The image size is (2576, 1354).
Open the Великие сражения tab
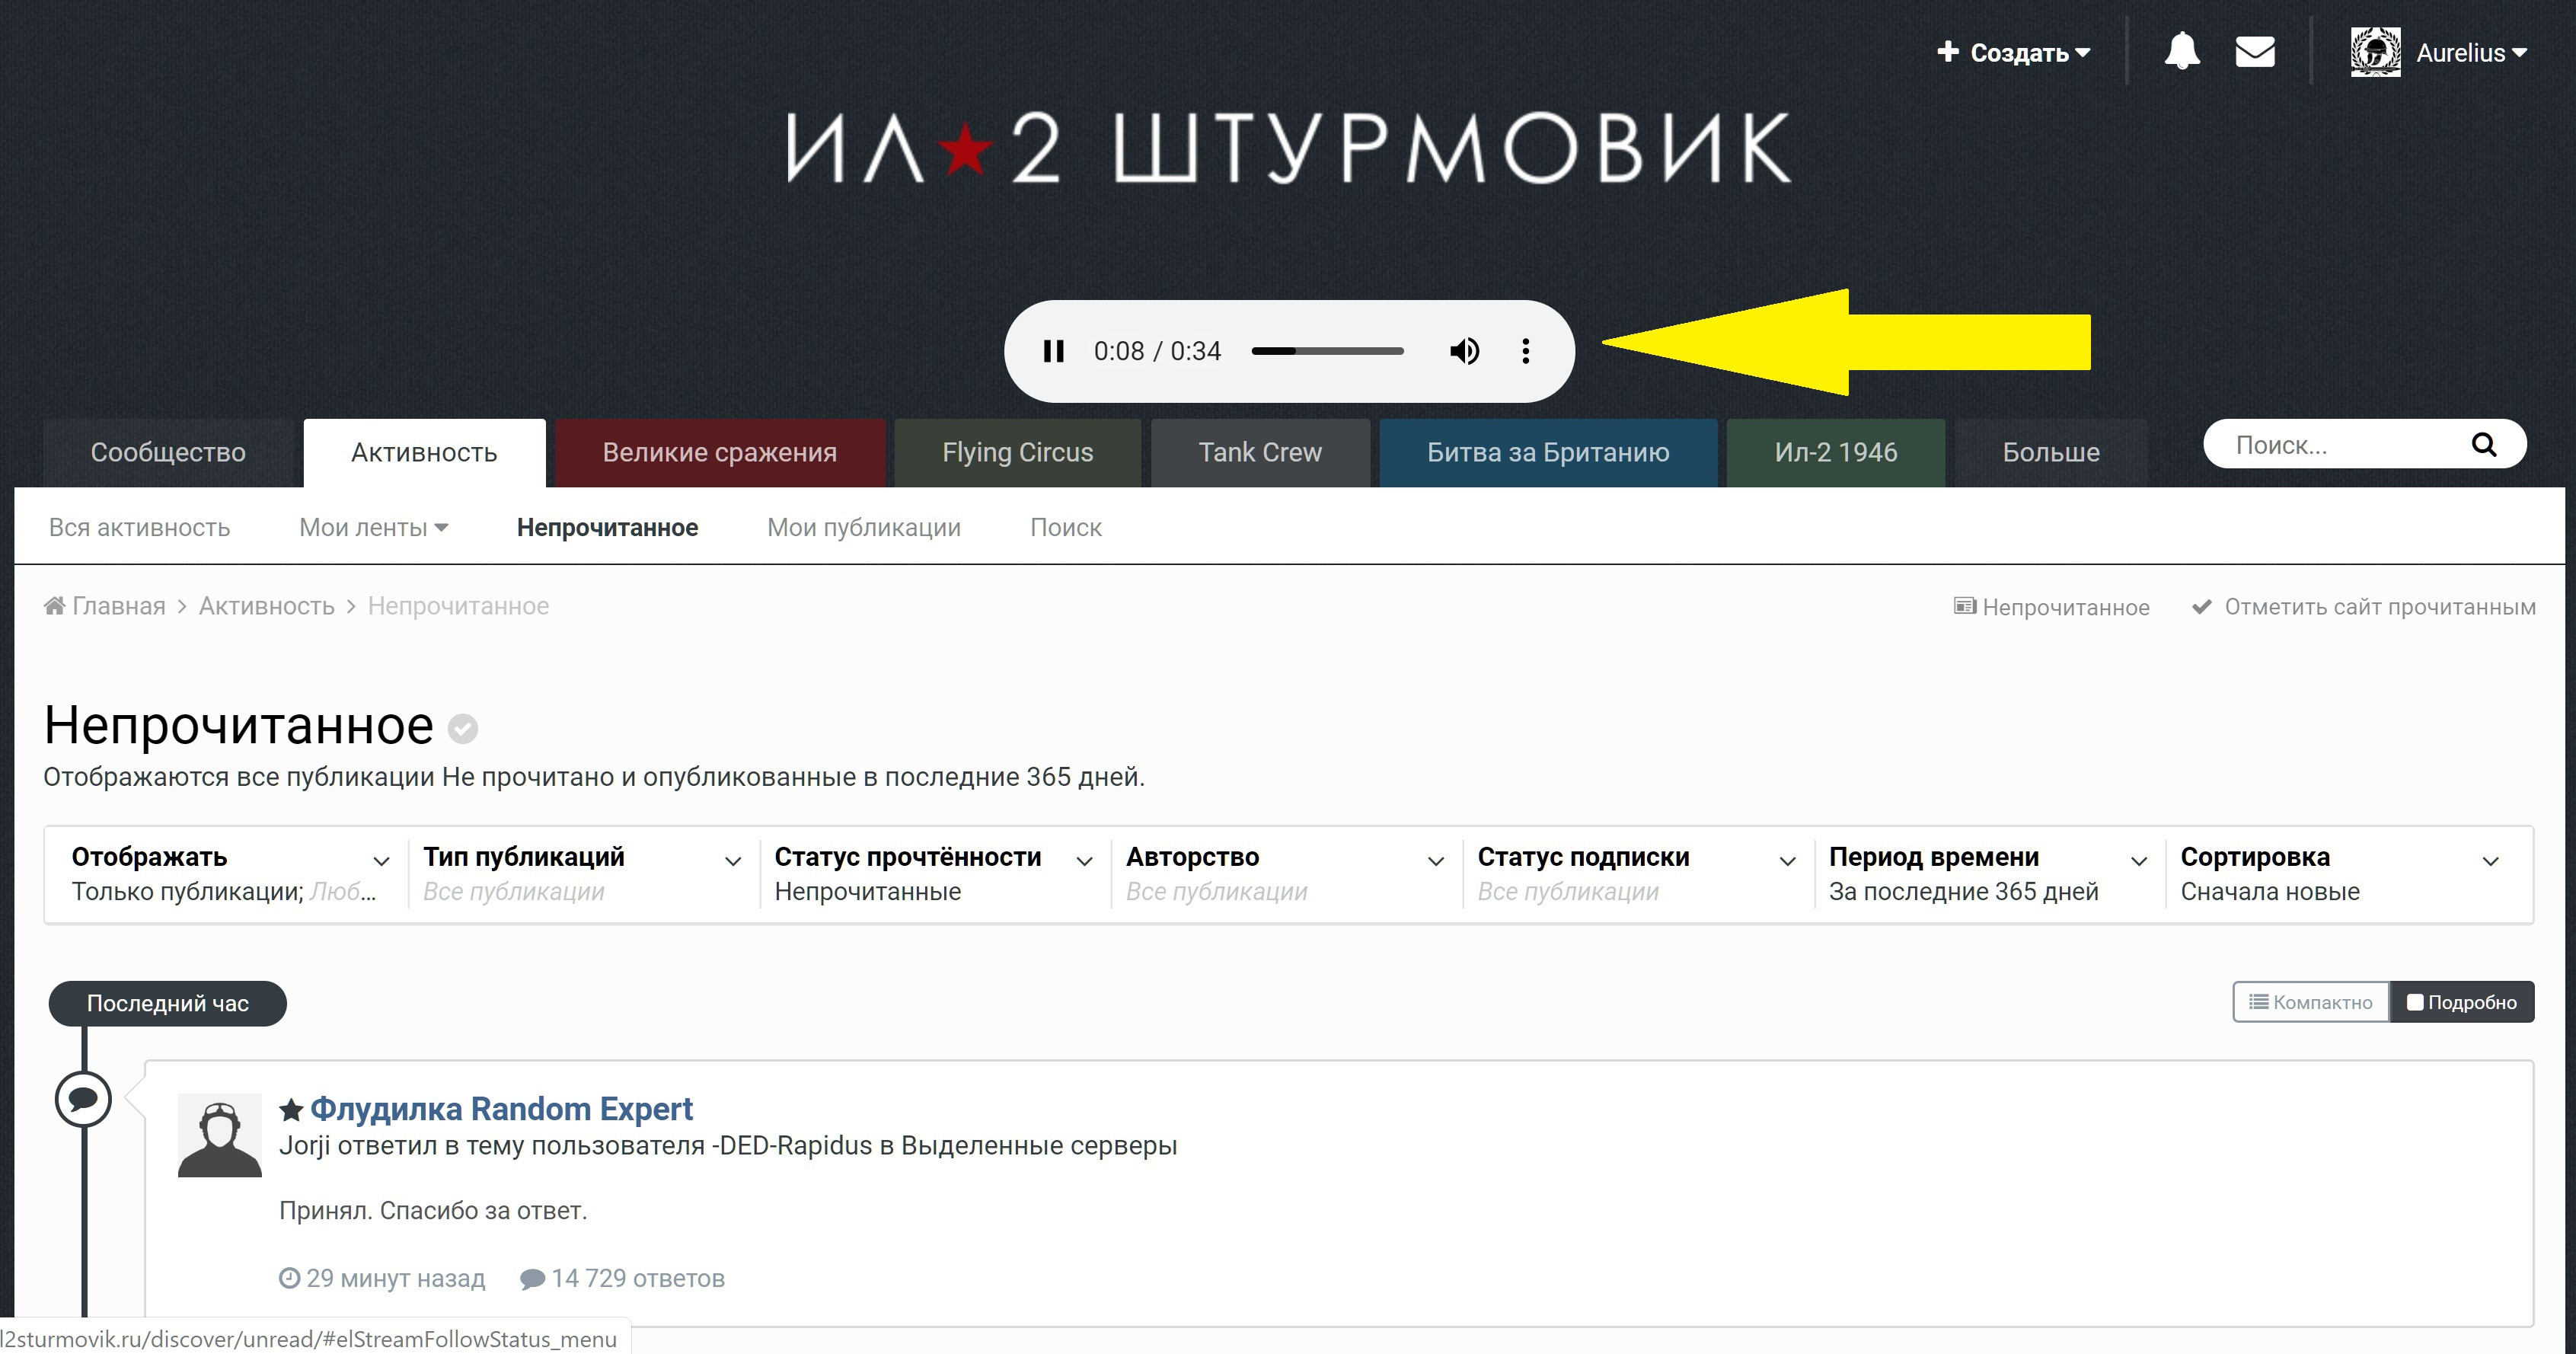pos(719,453)
